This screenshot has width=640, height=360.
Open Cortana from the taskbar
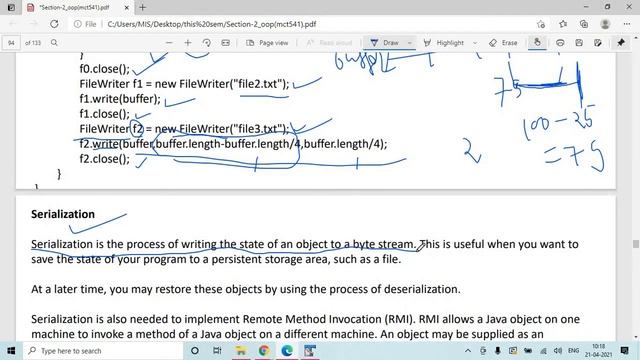pyautogui.click(x=195, y=351)
